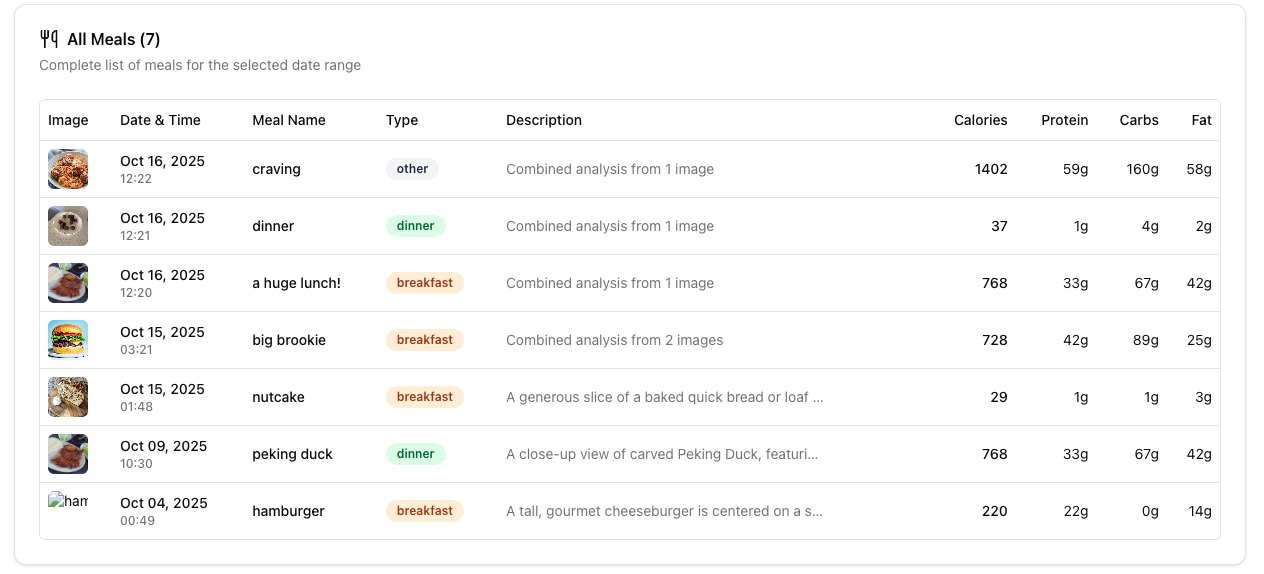Click the 'other' type badge for craving

[412, 169]
